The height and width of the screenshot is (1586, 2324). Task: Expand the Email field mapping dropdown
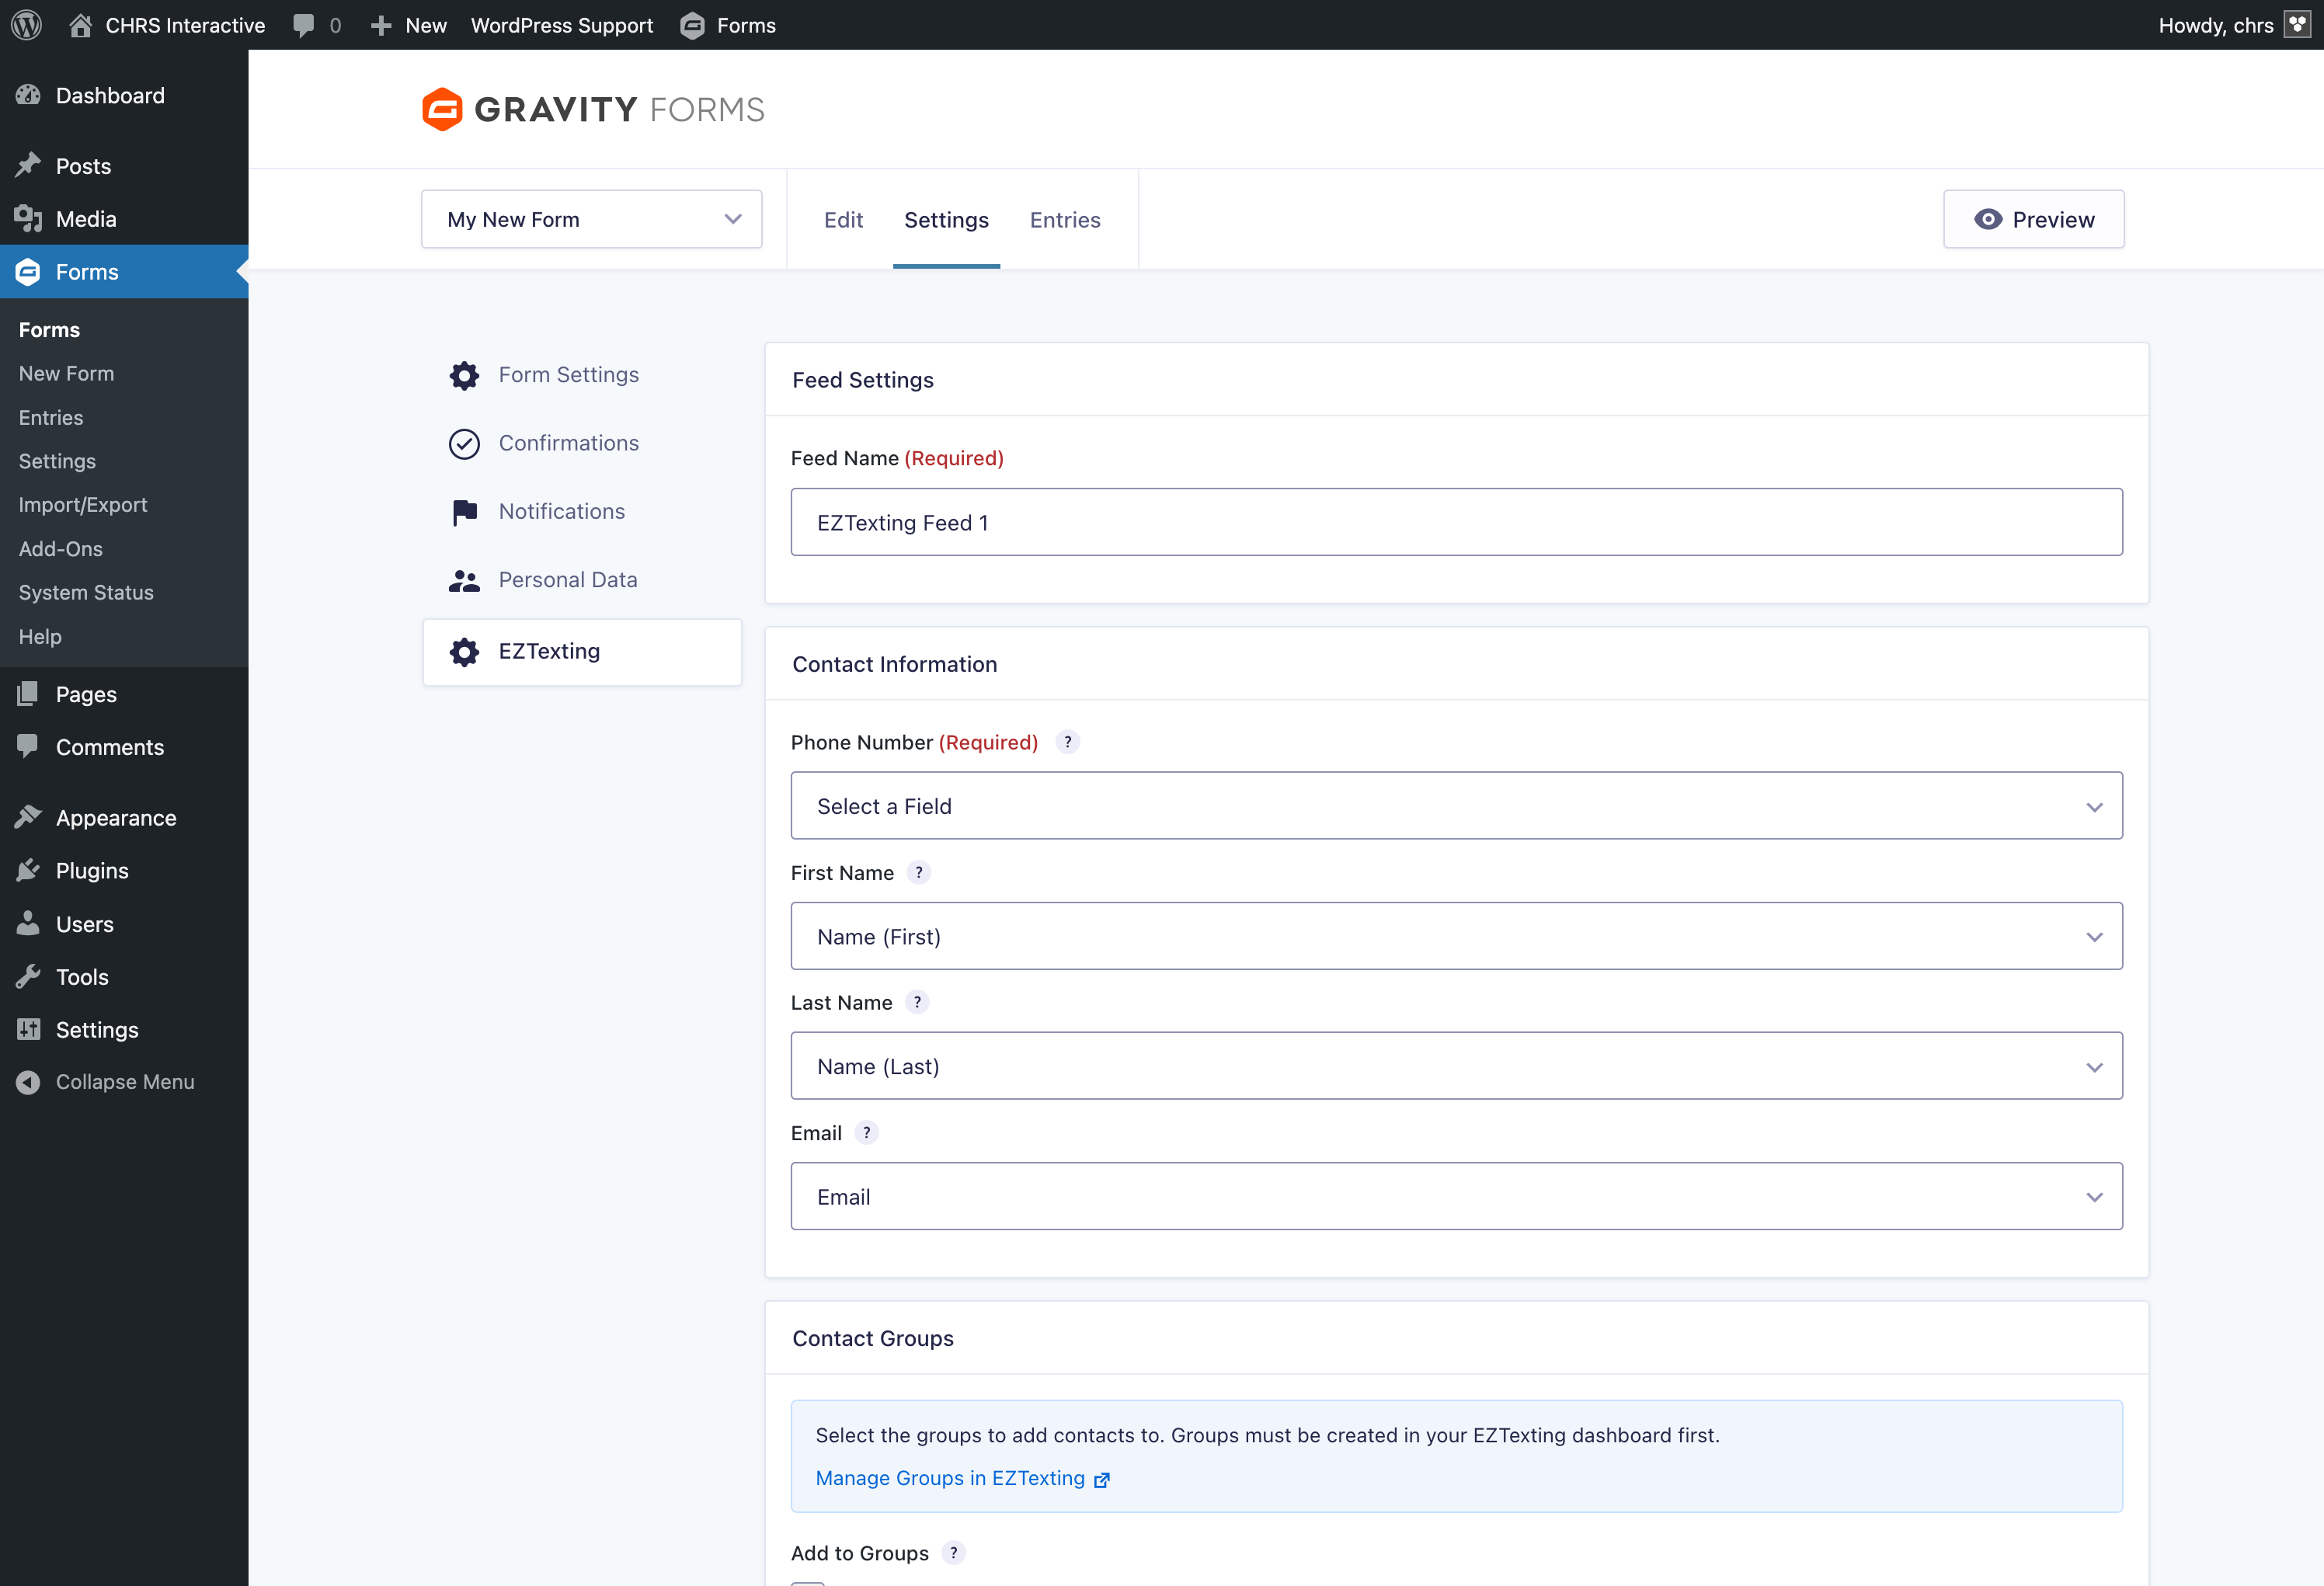(1456, 1196)
